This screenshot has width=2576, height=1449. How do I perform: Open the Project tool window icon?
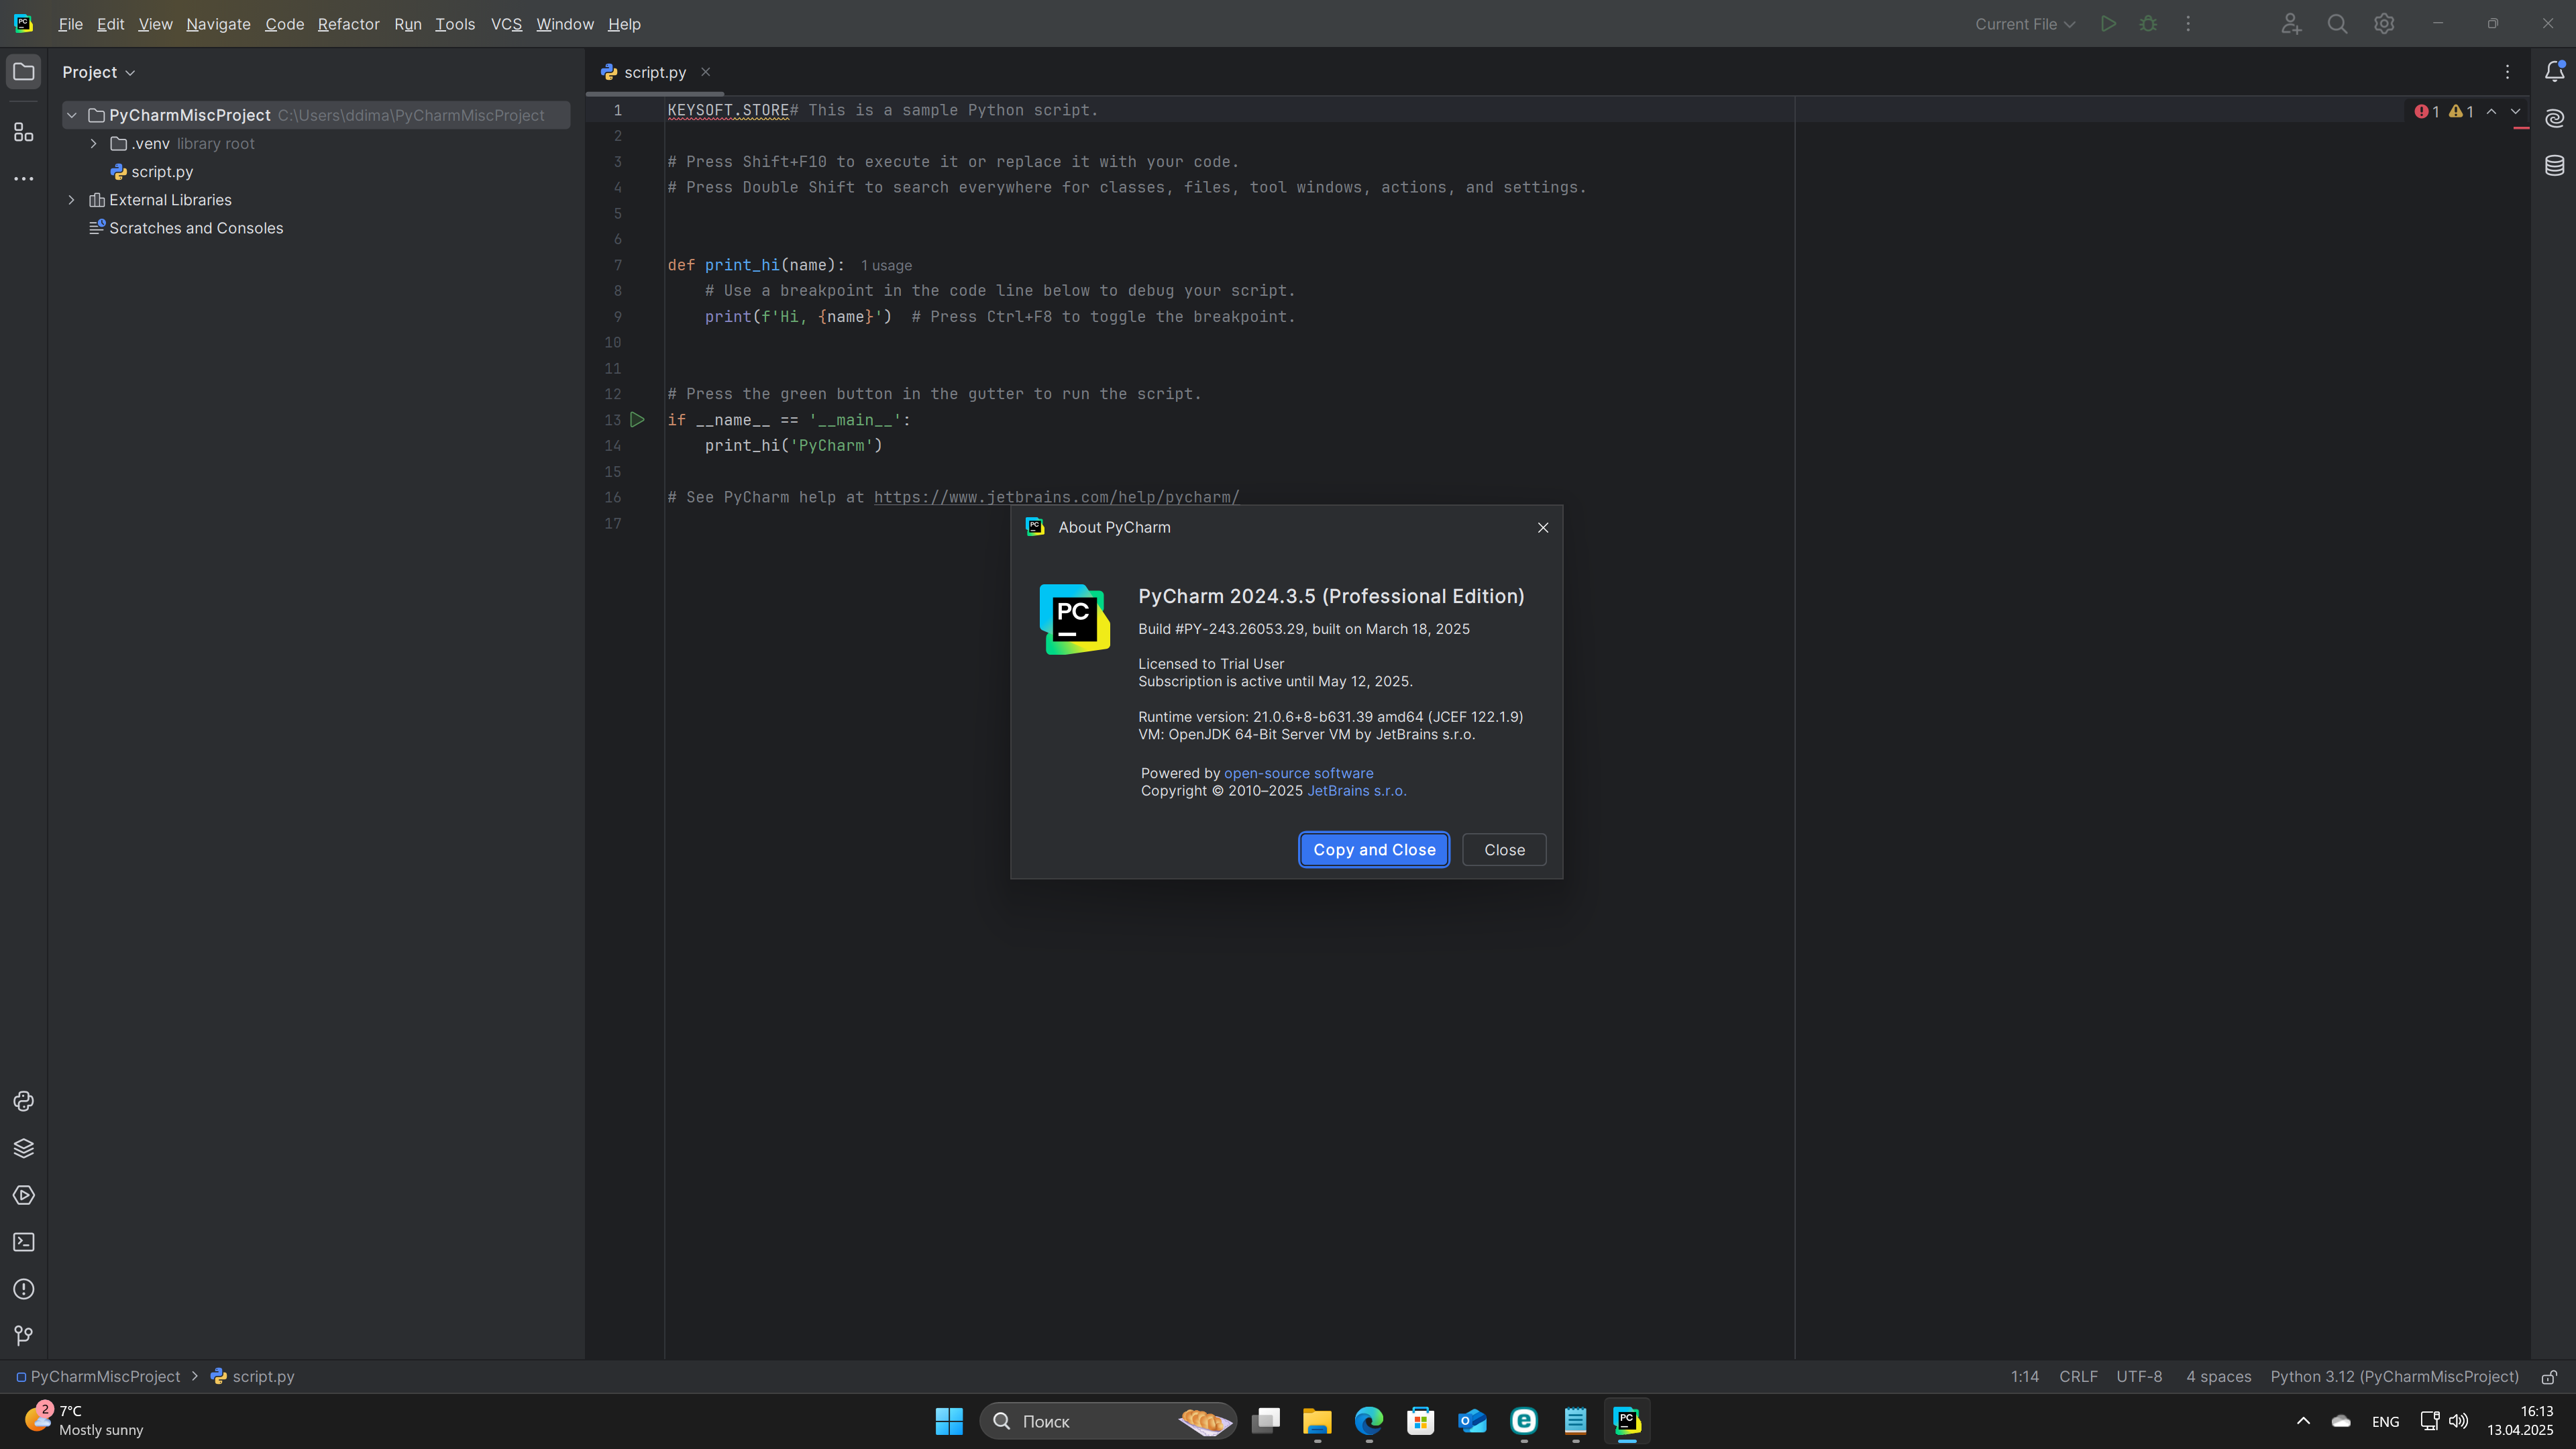coord(24,72)
